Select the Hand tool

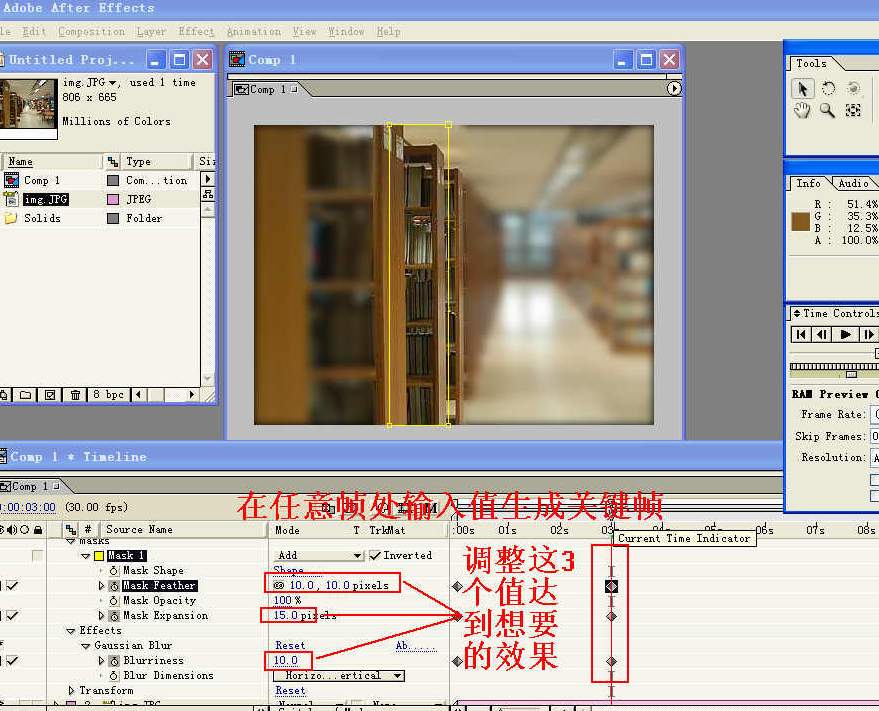802,110
